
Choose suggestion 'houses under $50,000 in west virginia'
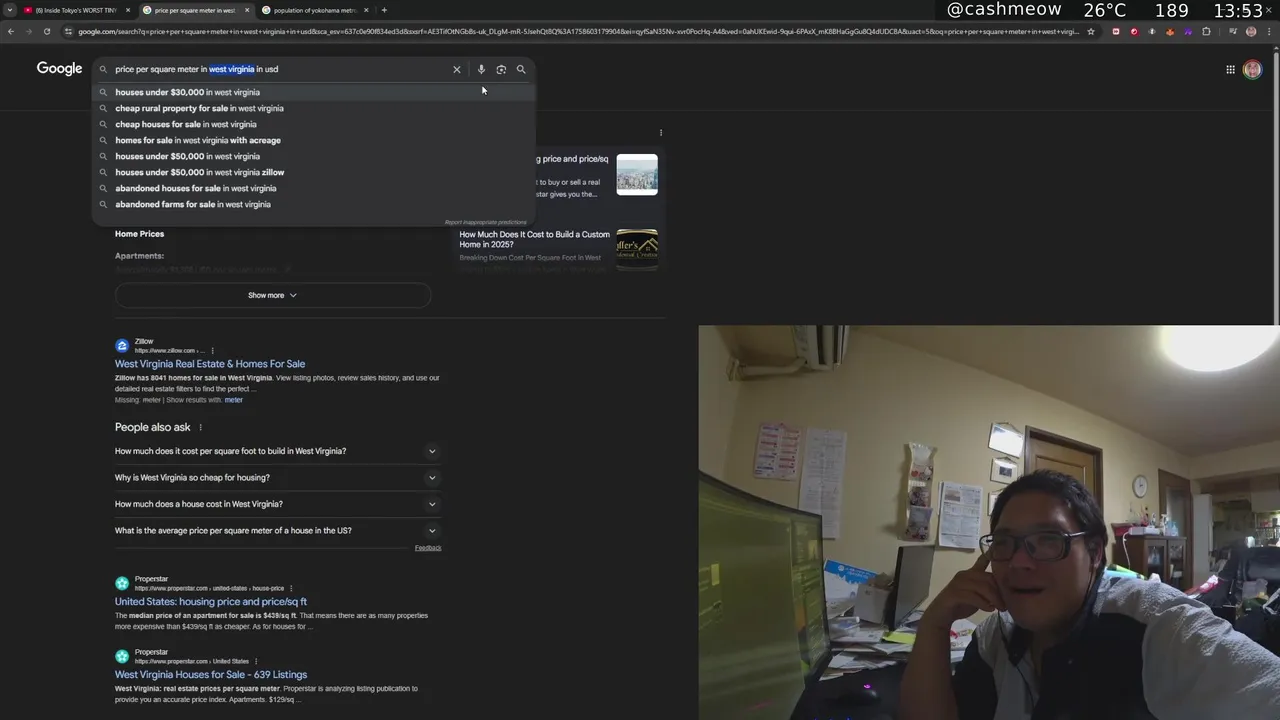pyautogui.click(x=314, y=156)
